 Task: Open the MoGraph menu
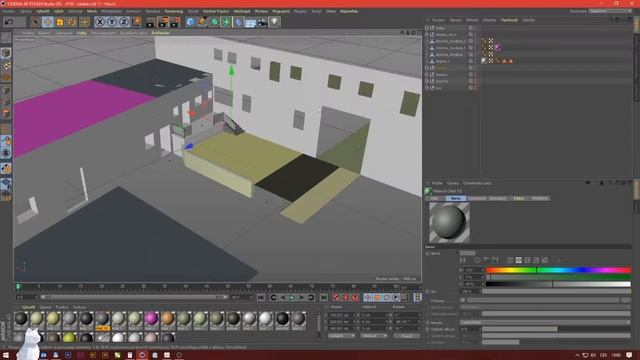(x=242, y=11)
